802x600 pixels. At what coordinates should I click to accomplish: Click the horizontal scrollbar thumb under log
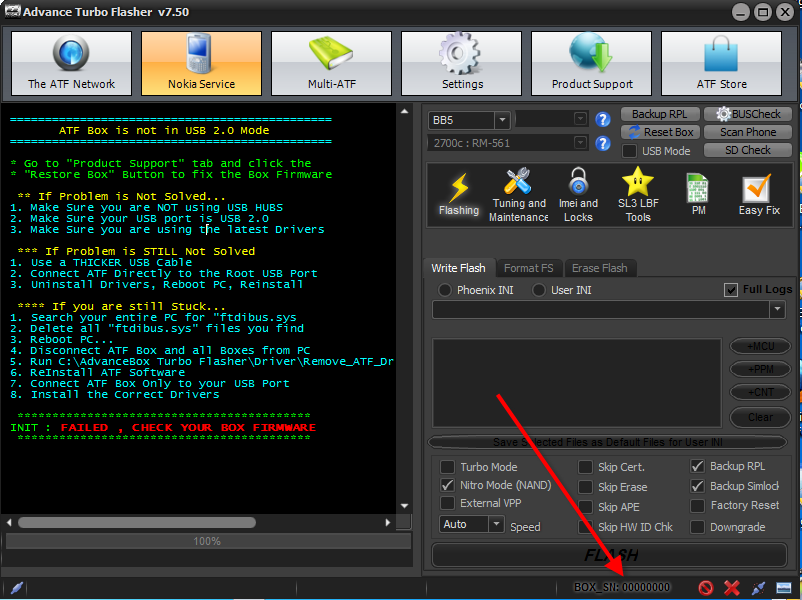coord(137,522)
